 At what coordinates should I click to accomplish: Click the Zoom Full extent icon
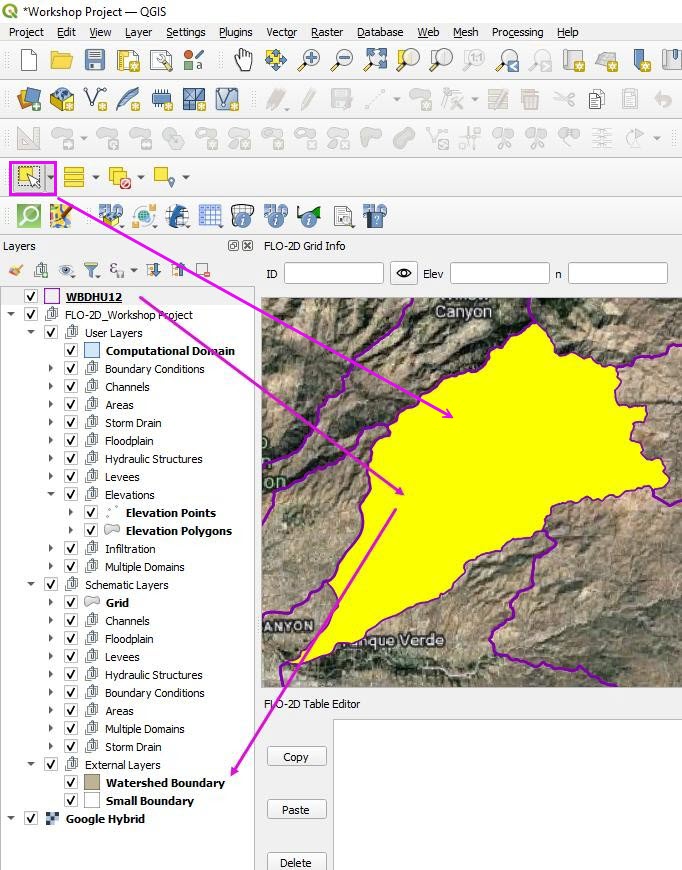375,60
